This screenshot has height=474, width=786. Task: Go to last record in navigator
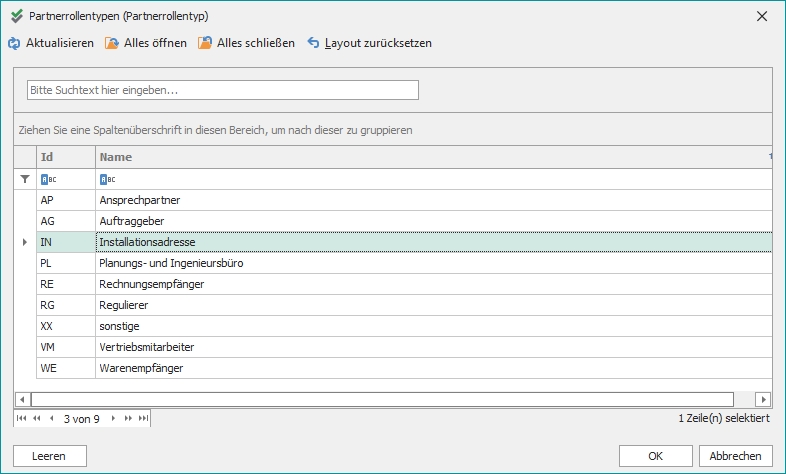(143, 417)
